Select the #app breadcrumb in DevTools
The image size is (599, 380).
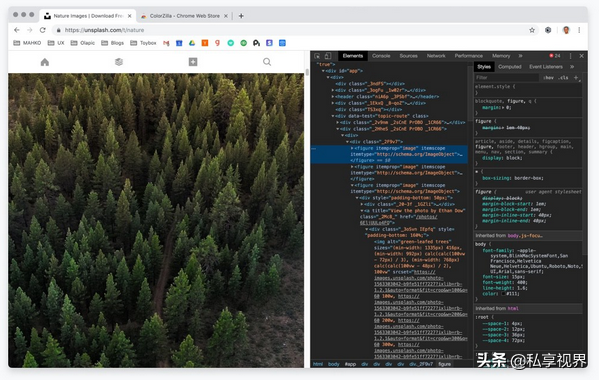[350, 364]
